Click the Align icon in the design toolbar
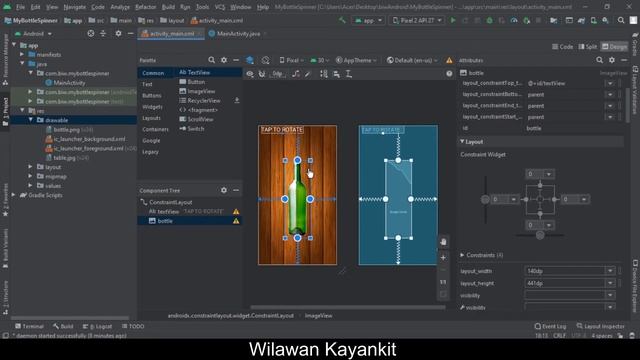Viewport: 640px width, 360px height. [x=336, y=74]
